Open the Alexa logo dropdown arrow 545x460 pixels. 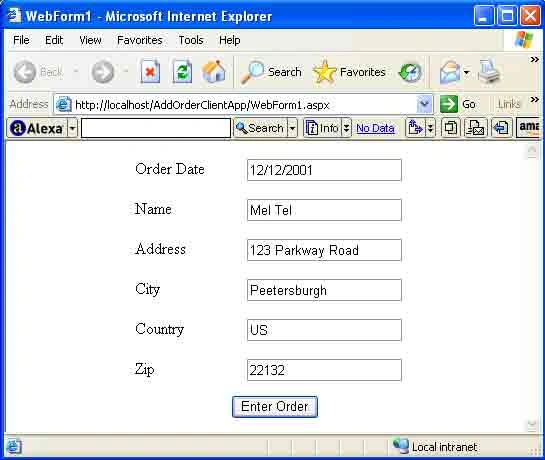coord(72,128)
